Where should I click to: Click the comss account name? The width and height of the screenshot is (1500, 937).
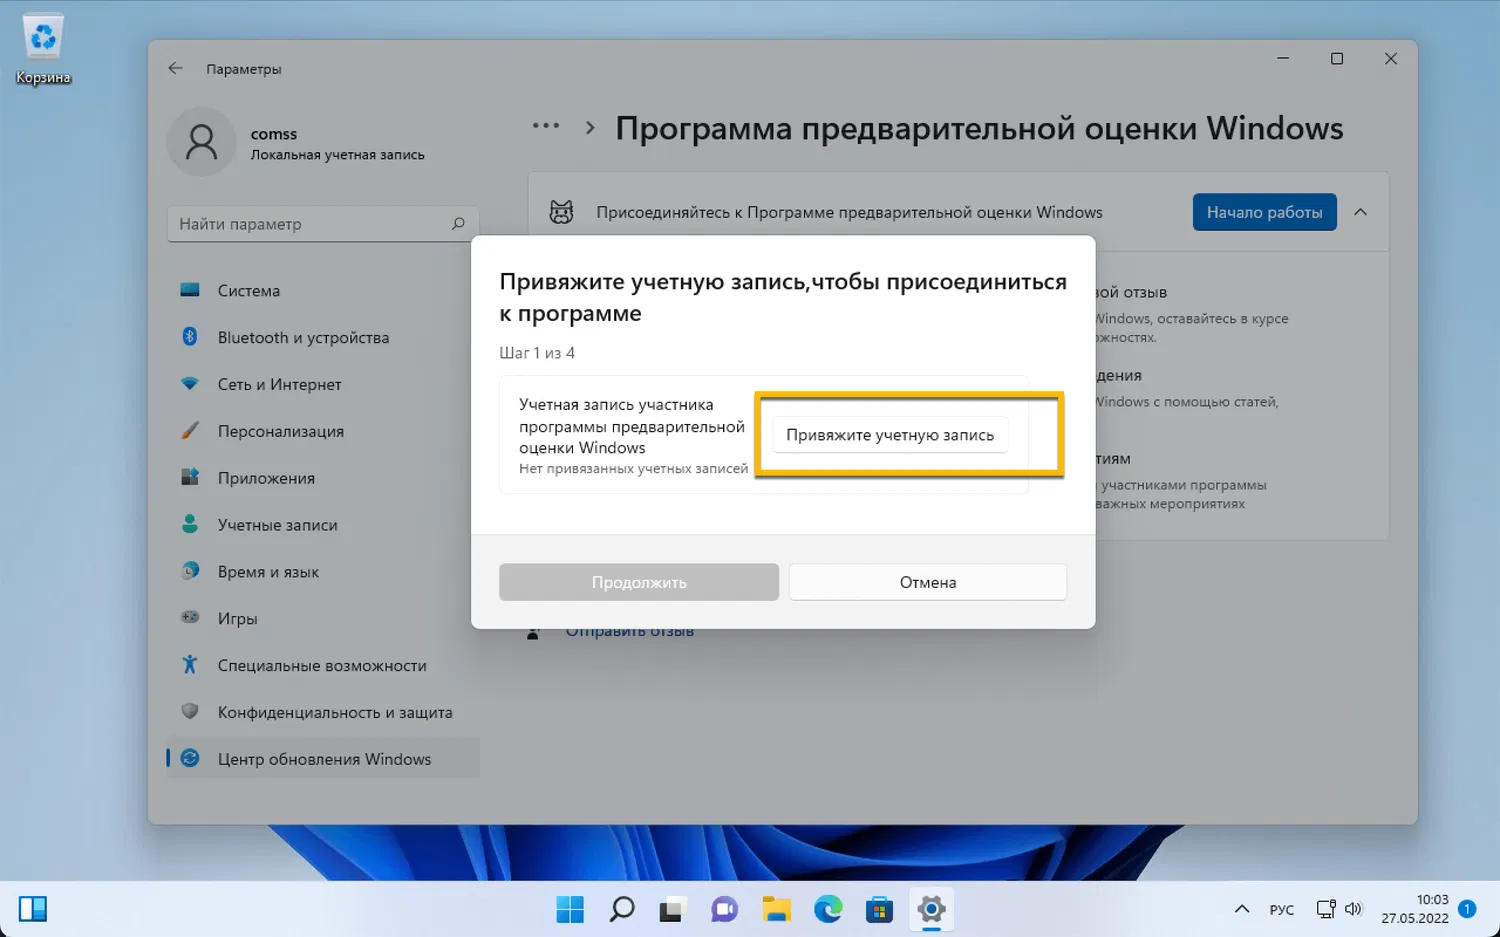click(x=274, y=134)
